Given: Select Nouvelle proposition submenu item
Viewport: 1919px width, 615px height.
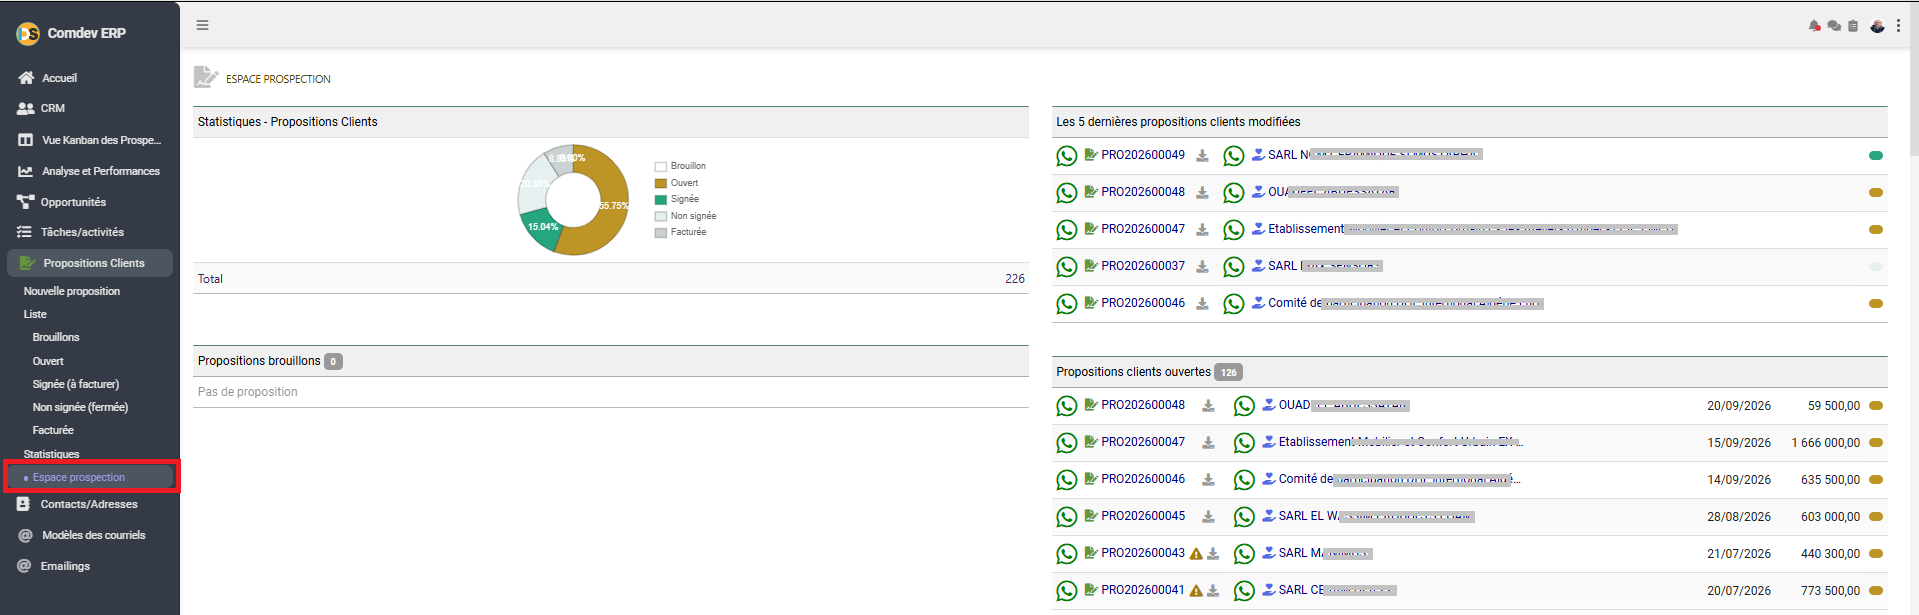Looking at the screenshot, I should [72, 291].
